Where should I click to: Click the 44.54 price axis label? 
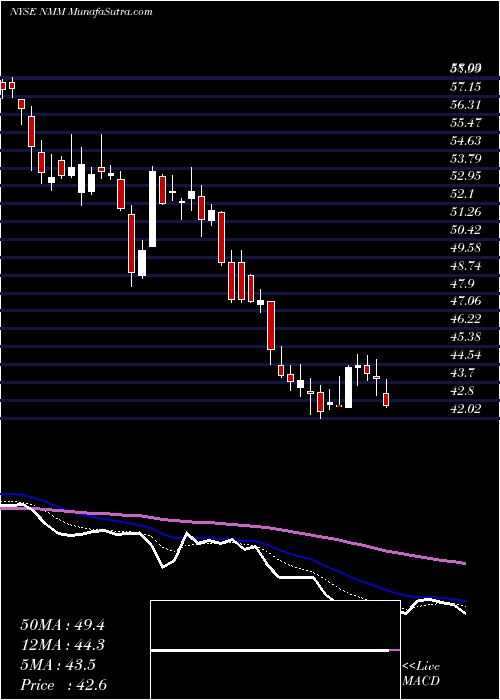(465, 355)
